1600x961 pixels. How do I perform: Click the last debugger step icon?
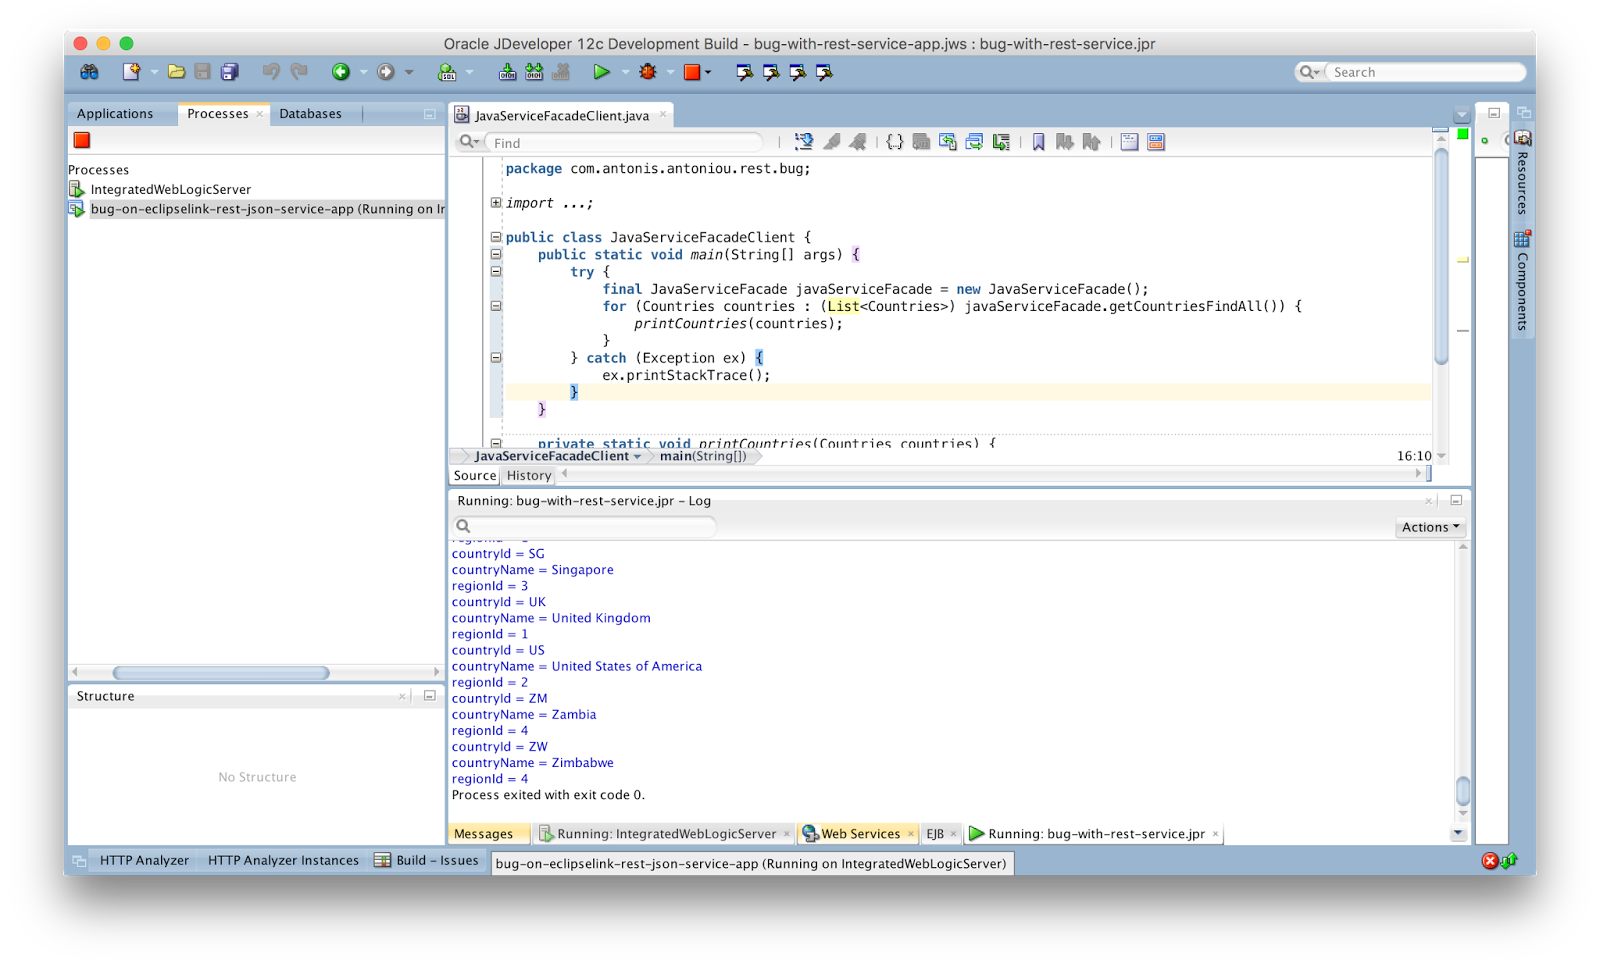pyautogui.click(x=824, y=72)
